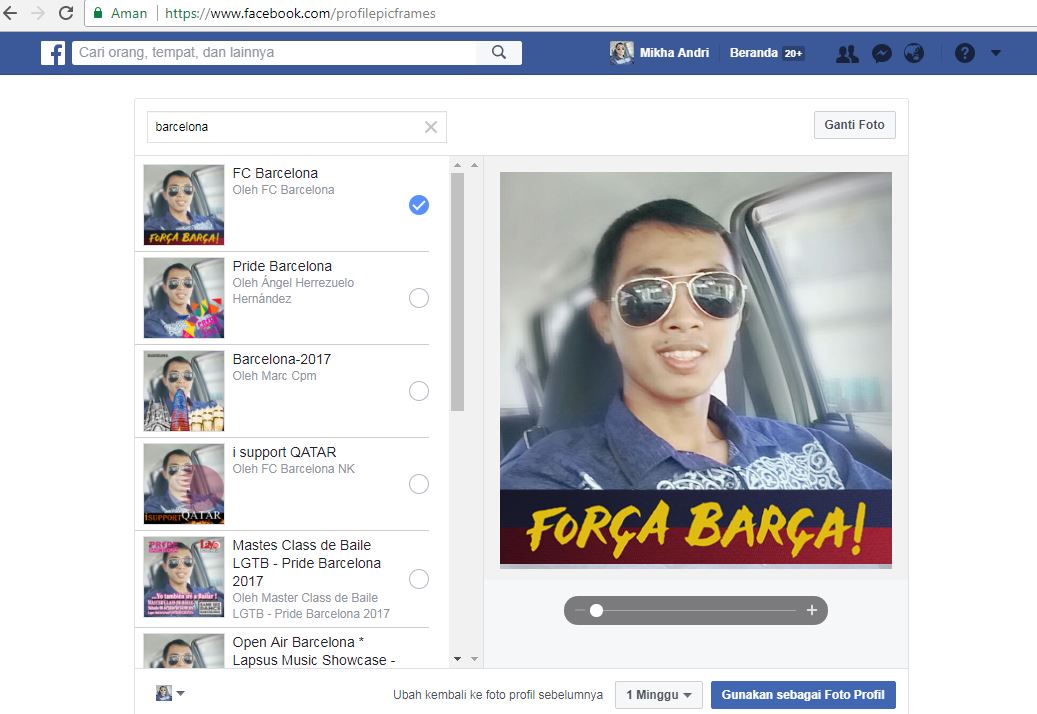The image size is (1037, 714).
Task: Open the profile switcher dropdown arrow
Action: (181, 694)
